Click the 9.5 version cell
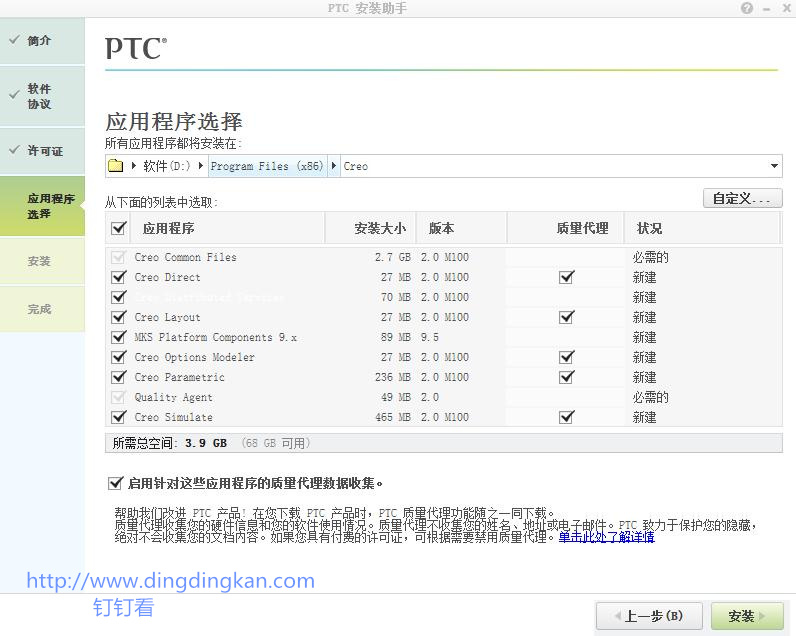Viewport: 796px width, 636px height. 429,337
